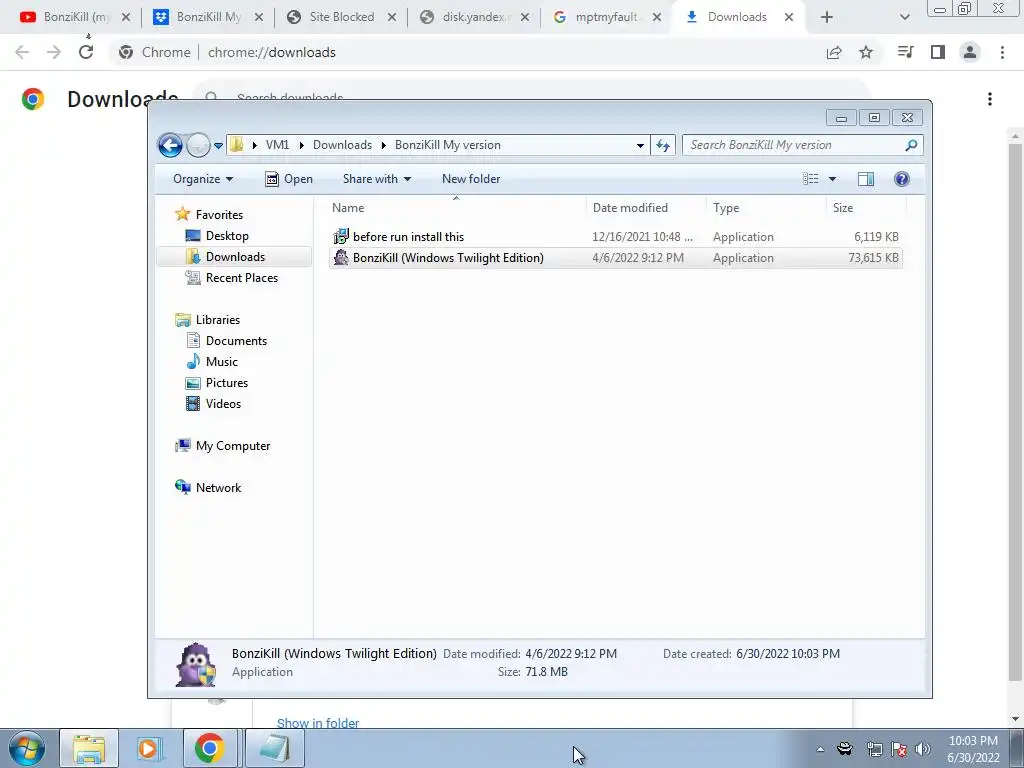
Task: Click icon of 'before run install this'
Action: click(341, 236)
